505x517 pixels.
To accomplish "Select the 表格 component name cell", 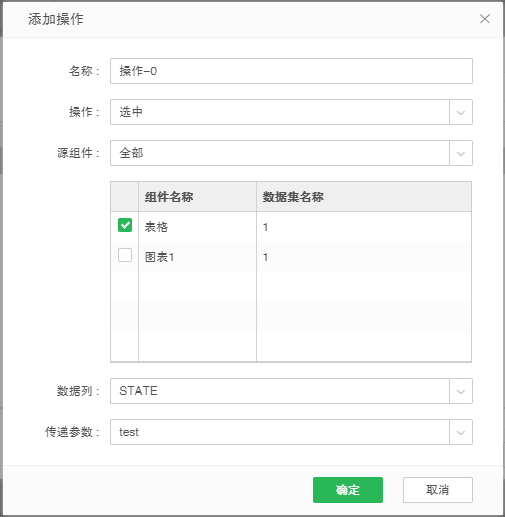I will [x=197, y=227].
